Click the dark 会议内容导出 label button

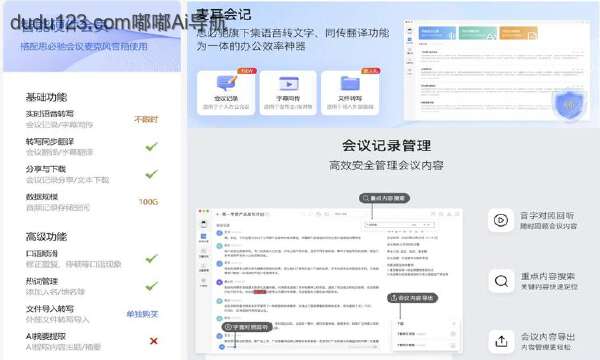click(x=412, y=298)
